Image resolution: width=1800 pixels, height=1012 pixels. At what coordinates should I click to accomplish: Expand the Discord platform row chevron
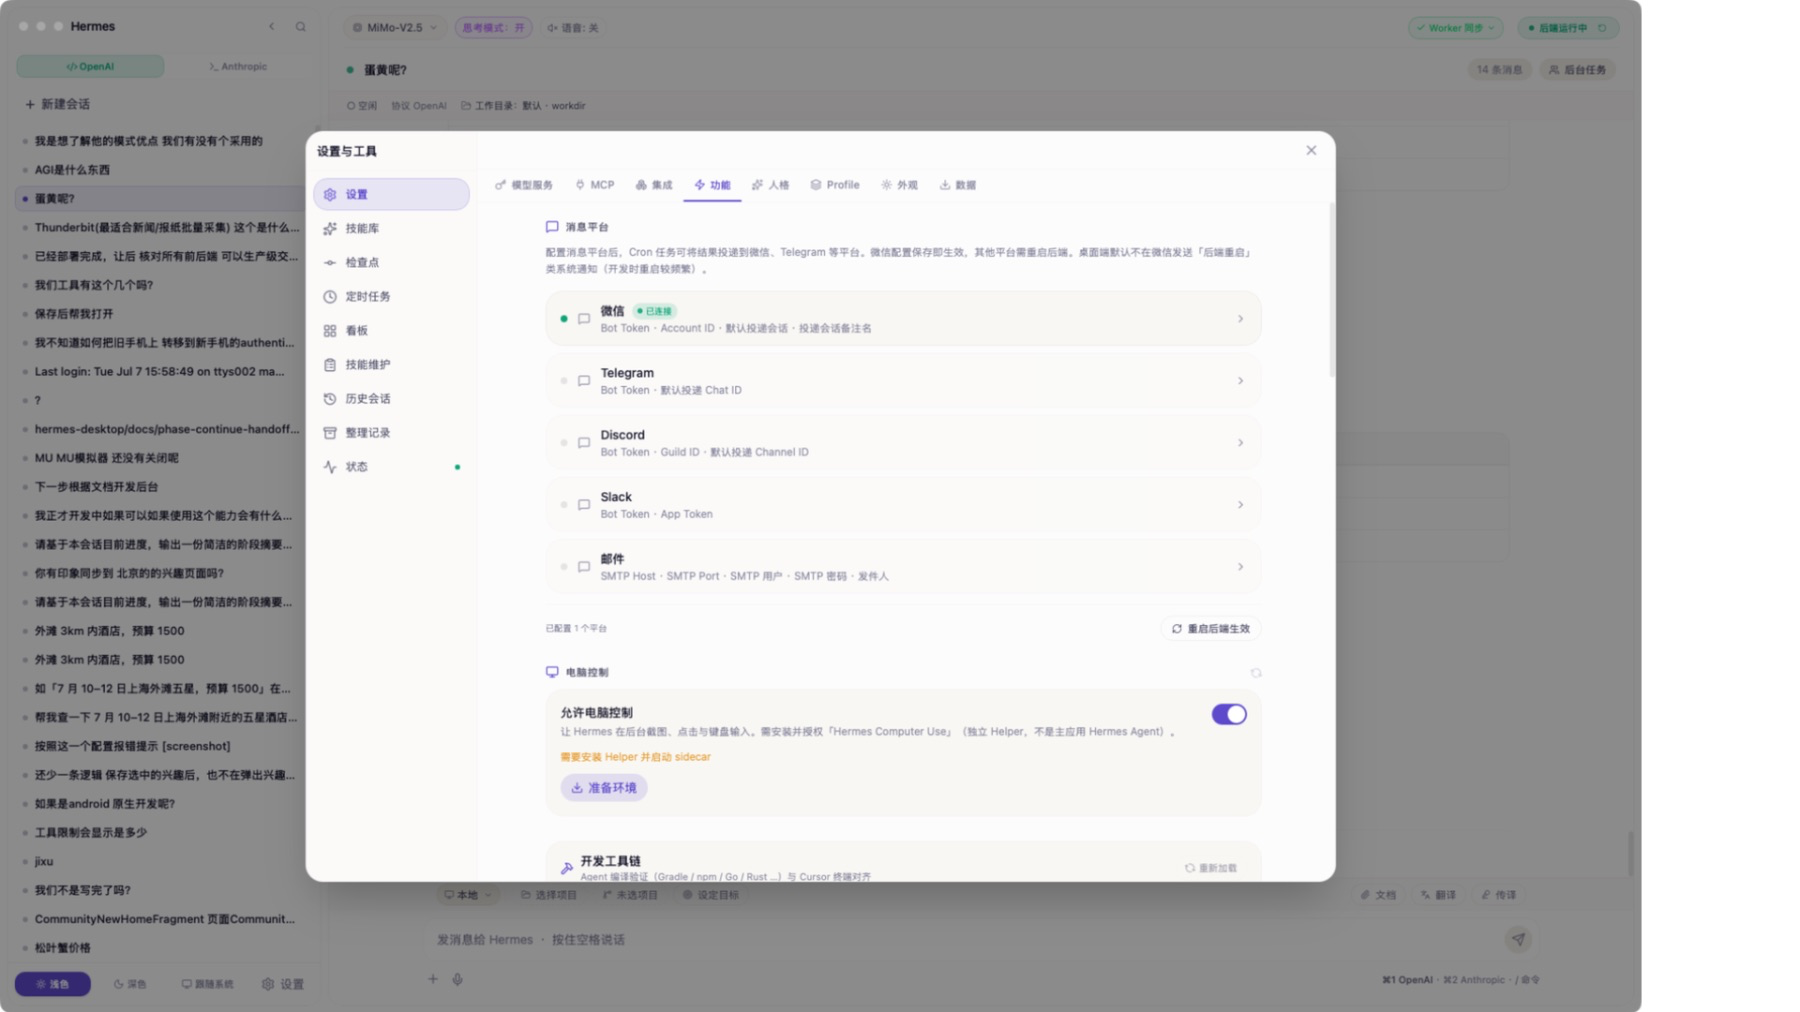1240,443
